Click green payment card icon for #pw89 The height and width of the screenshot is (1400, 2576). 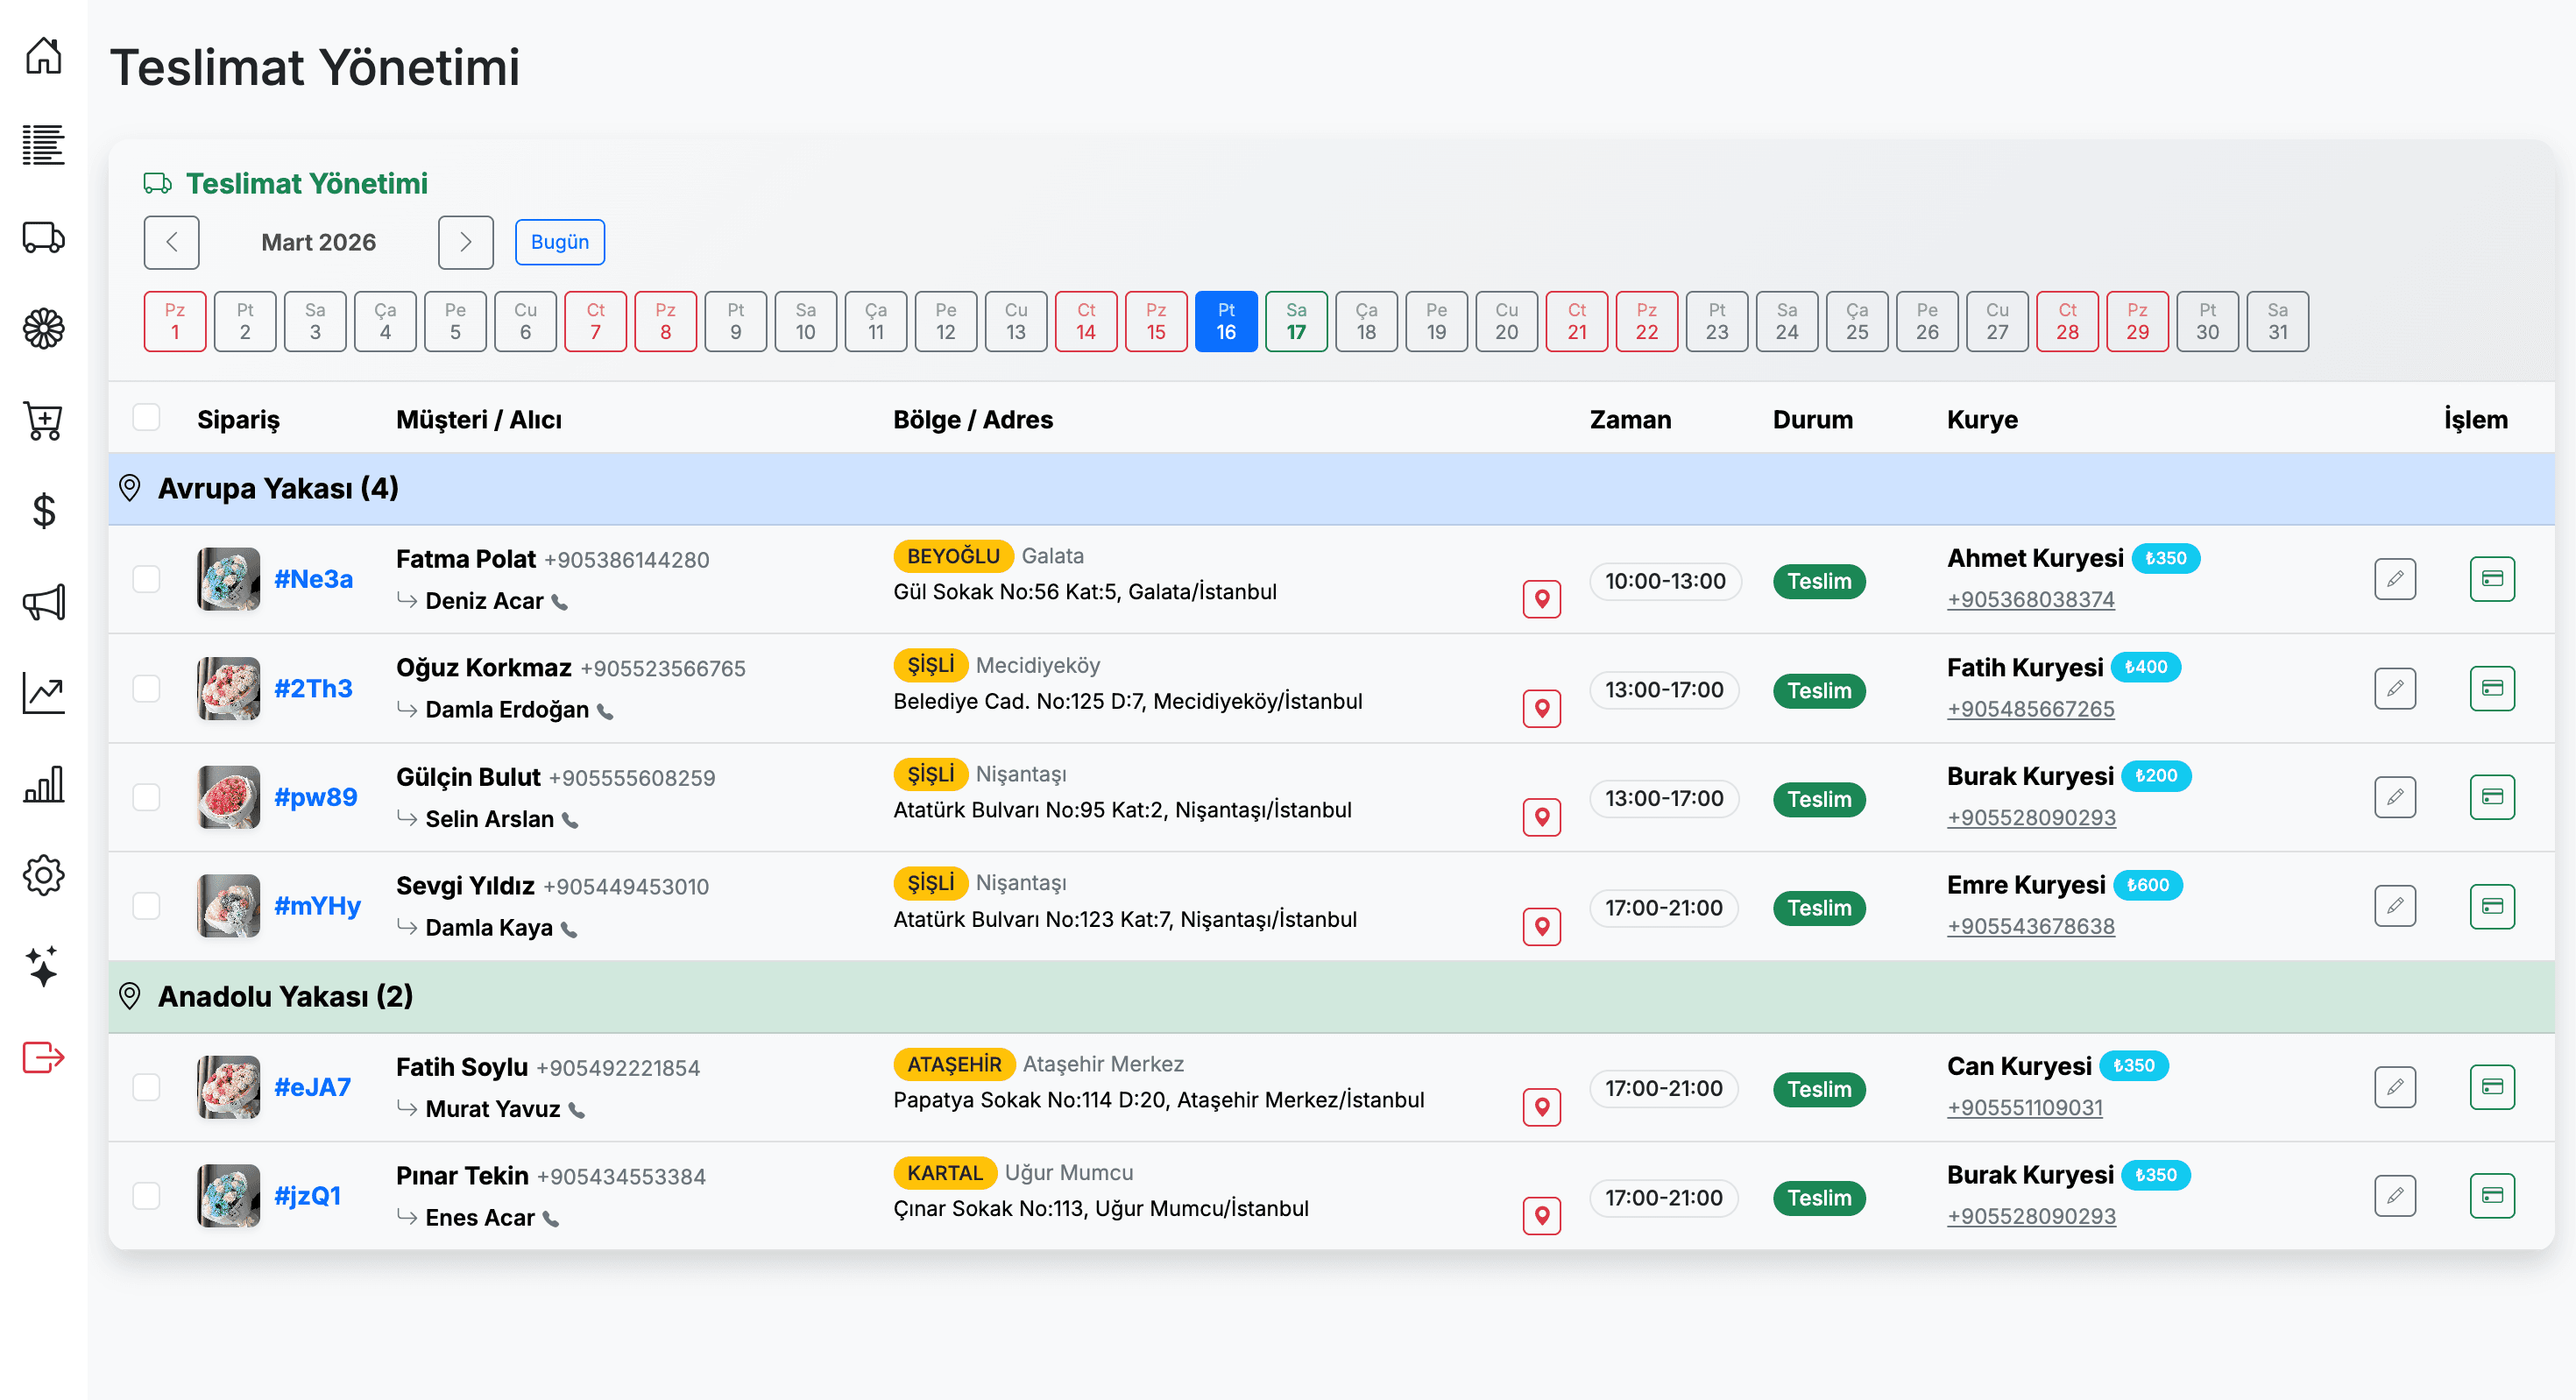point(2491,797)
